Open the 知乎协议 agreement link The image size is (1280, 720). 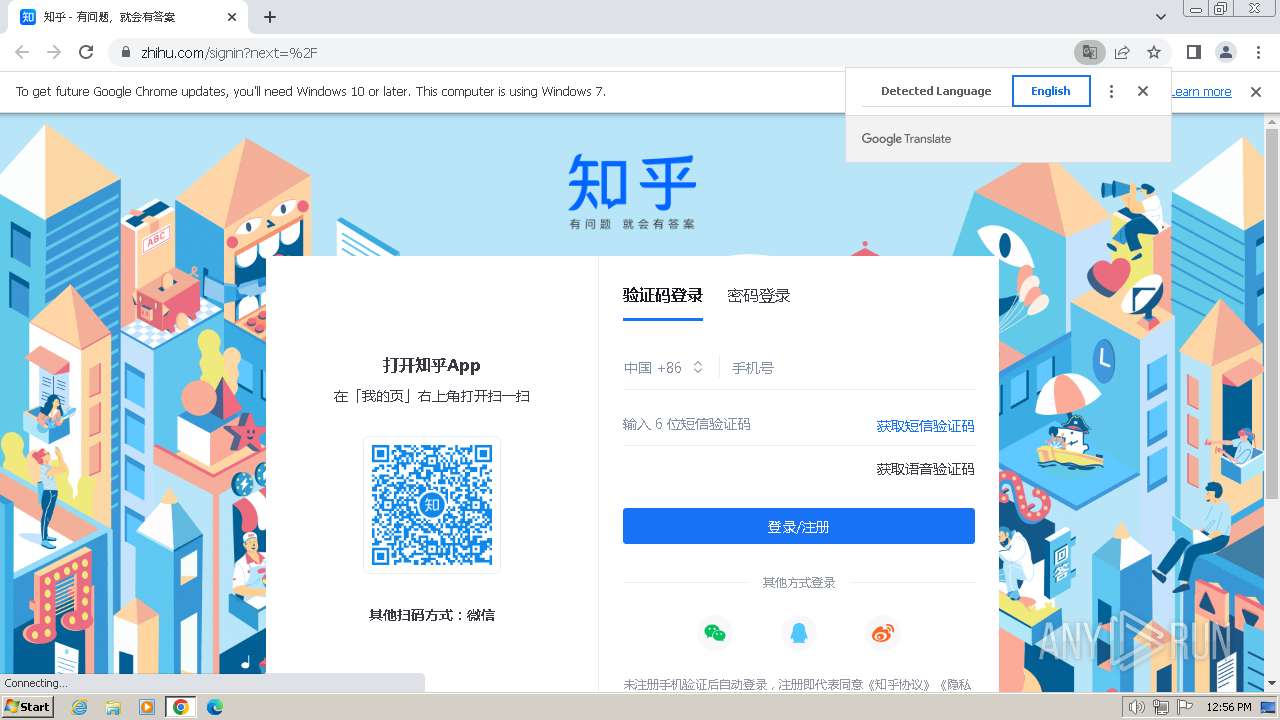900,685
